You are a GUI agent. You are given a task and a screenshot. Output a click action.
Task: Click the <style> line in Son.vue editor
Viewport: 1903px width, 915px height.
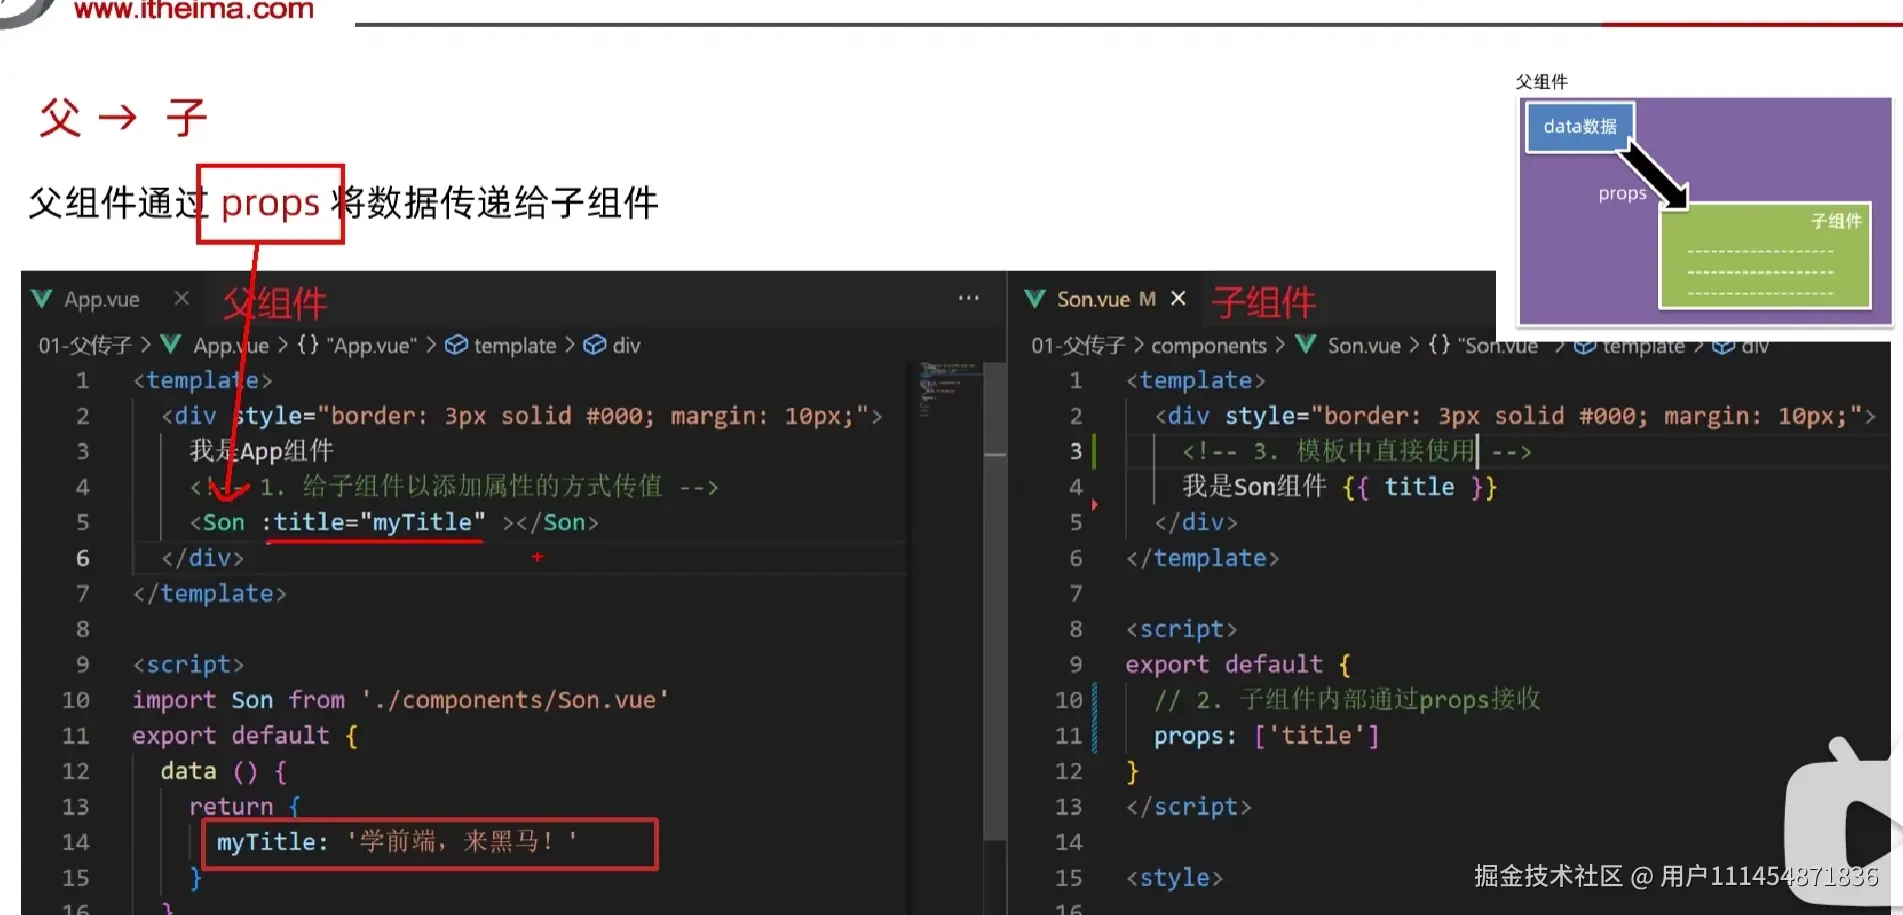point(1175,878)
